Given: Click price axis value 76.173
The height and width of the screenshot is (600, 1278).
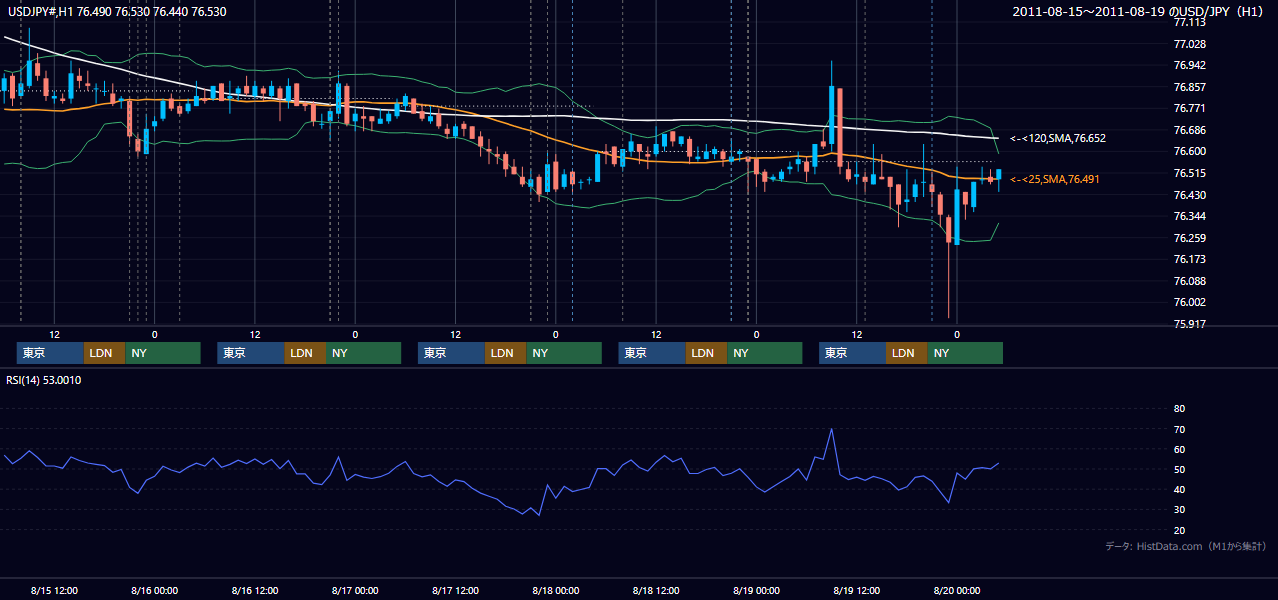Looking at the screenshot, I should click(x=1189, y=259).
